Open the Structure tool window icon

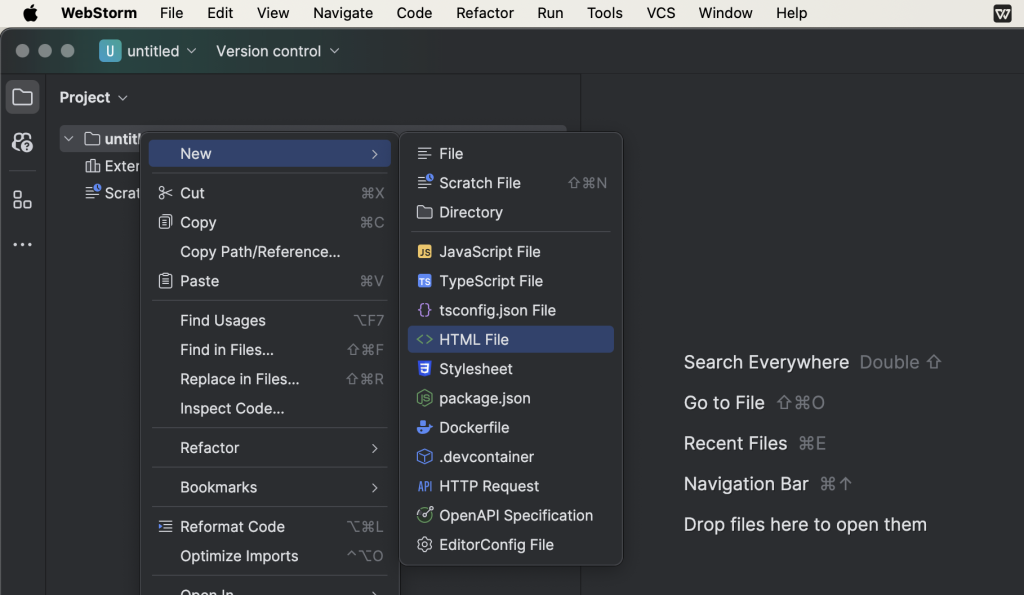(22, 199)
